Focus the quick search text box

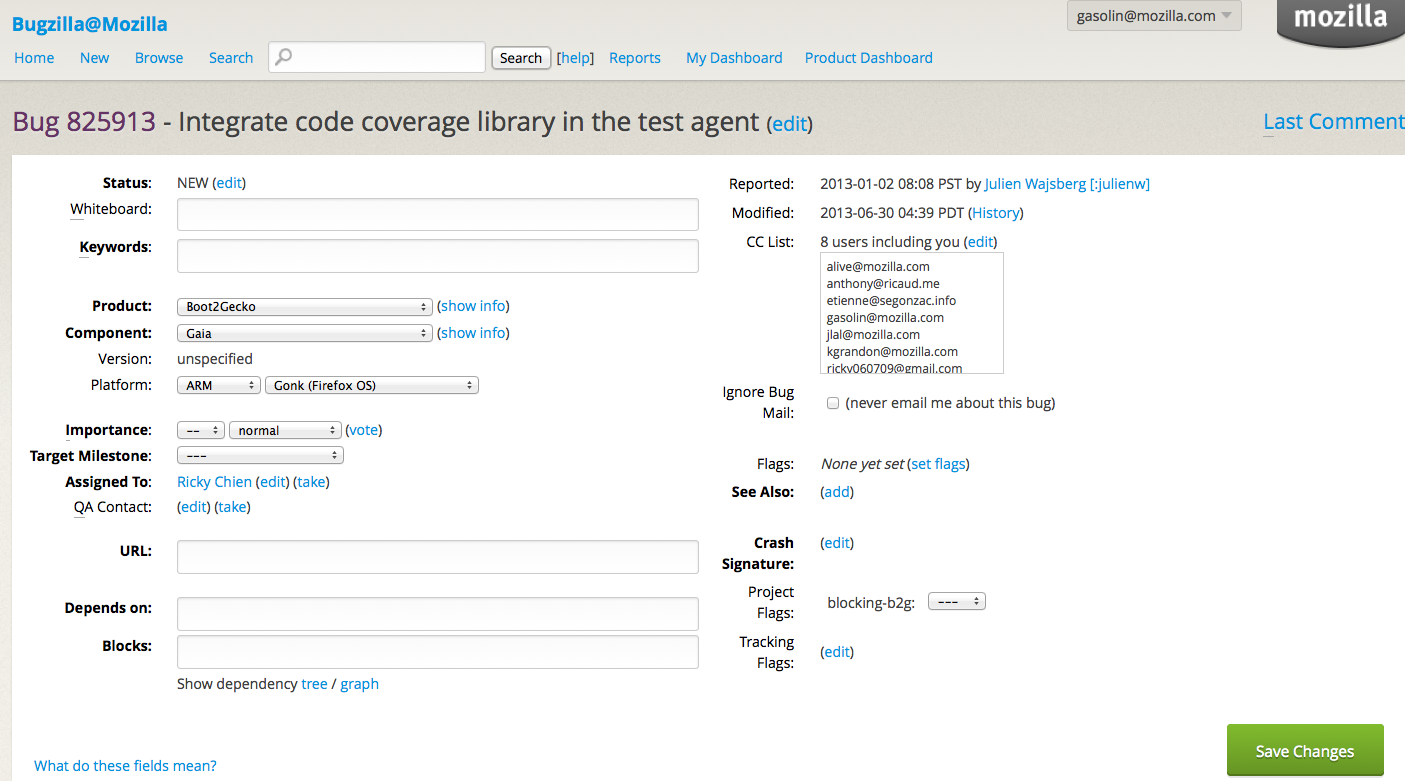pos(378,57)
